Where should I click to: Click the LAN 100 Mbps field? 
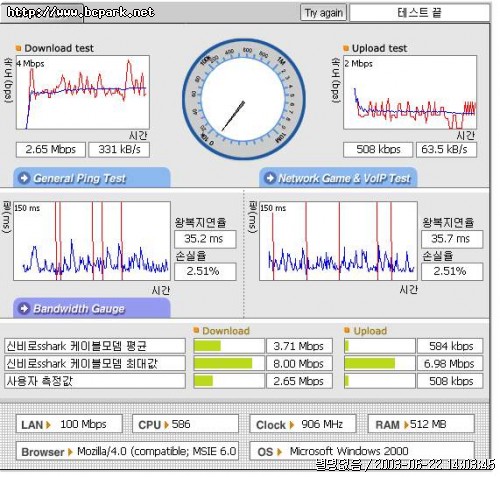pyautogui.click(x=69, y=424)
